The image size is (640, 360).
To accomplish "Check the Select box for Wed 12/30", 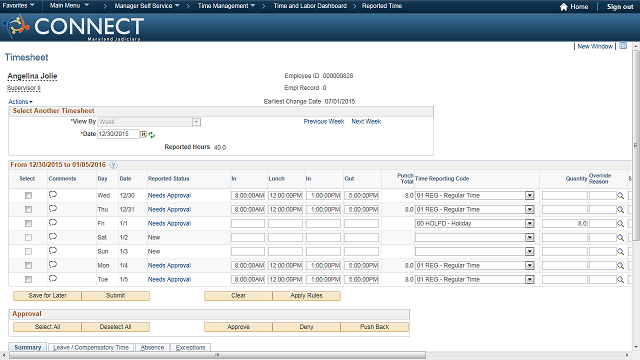I will coord(28,196).
